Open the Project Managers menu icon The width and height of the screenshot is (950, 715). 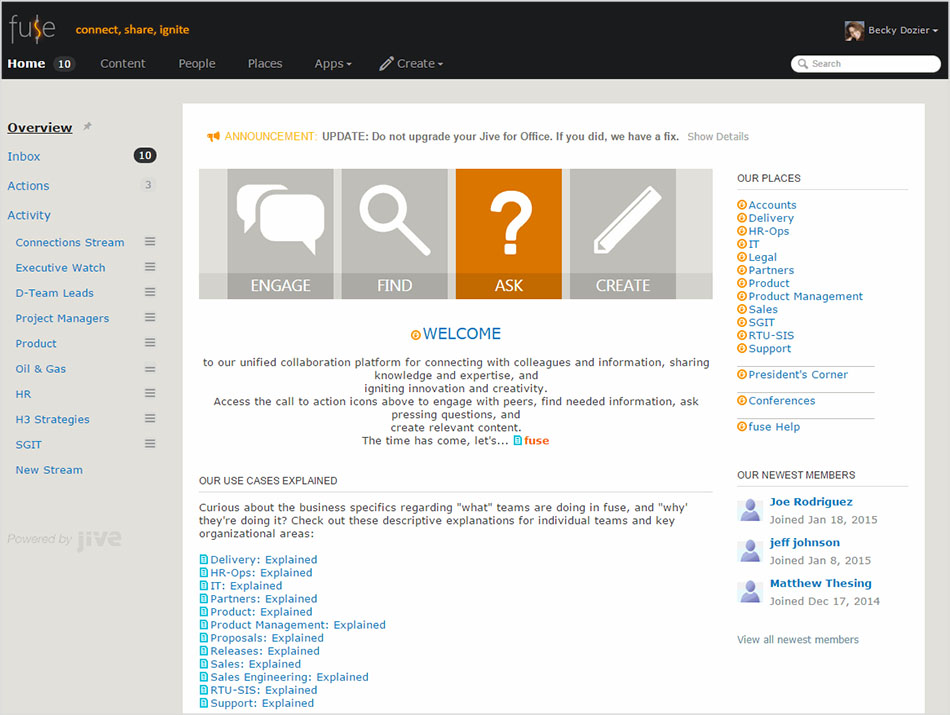[x=150, y=318]
